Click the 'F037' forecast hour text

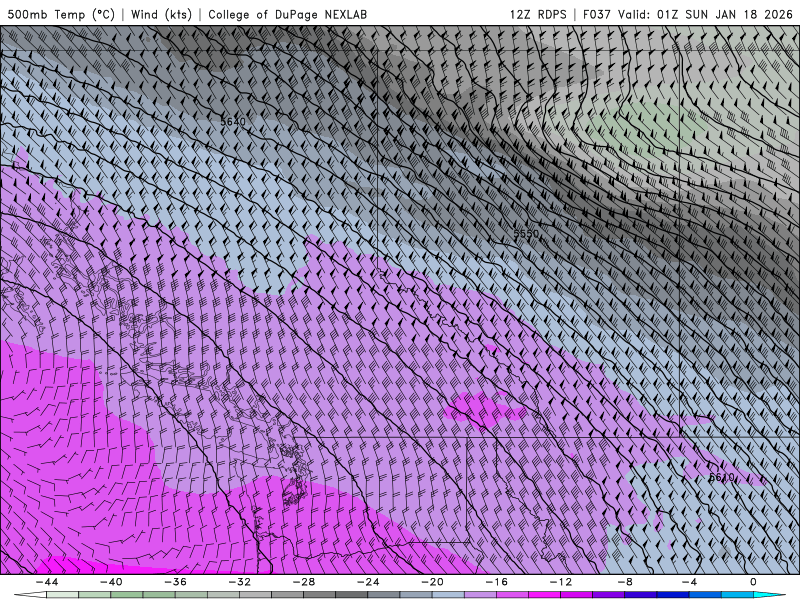[596, 14]
